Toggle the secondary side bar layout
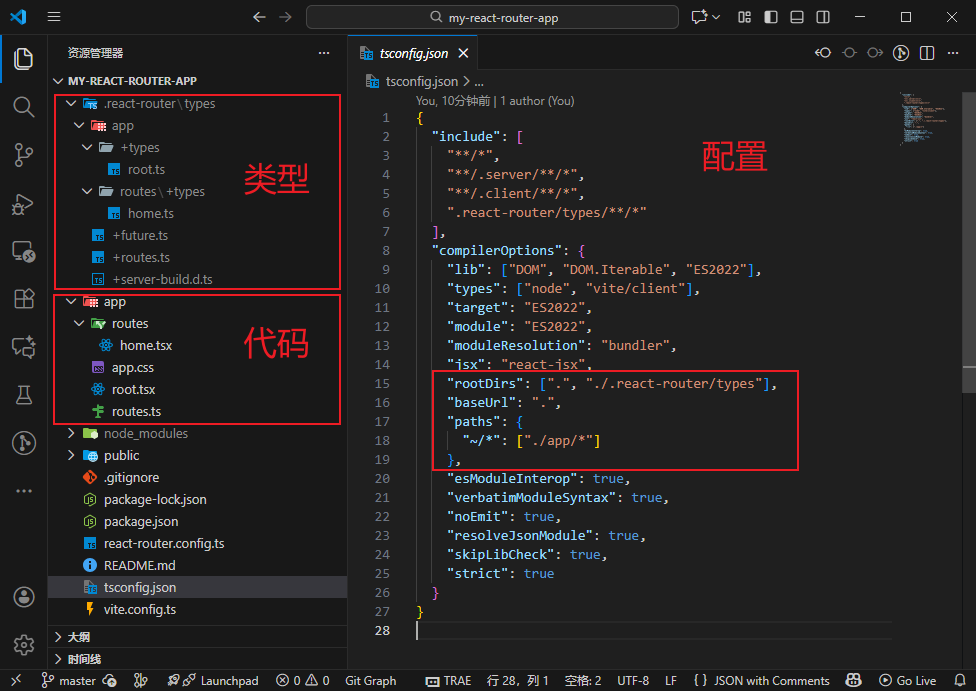The width and height of the screenshot is (976, 691). pyautogui.click(x=823, y=17)
